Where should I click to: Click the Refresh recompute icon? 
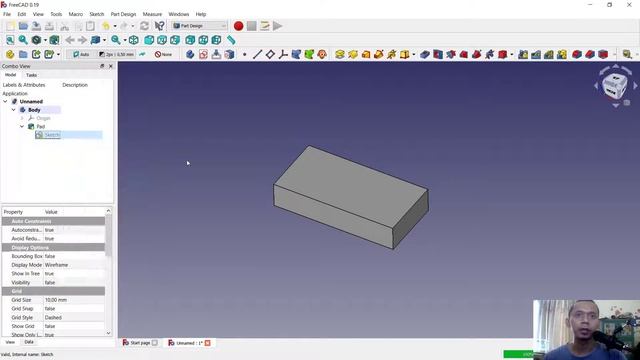(x=144, y=26)
